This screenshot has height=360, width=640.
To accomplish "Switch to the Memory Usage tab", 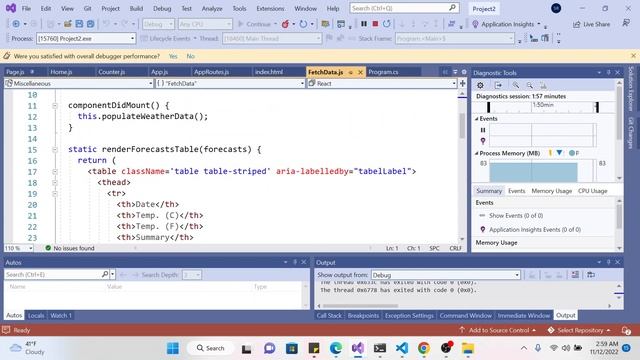I will click(x=551, y=191).
